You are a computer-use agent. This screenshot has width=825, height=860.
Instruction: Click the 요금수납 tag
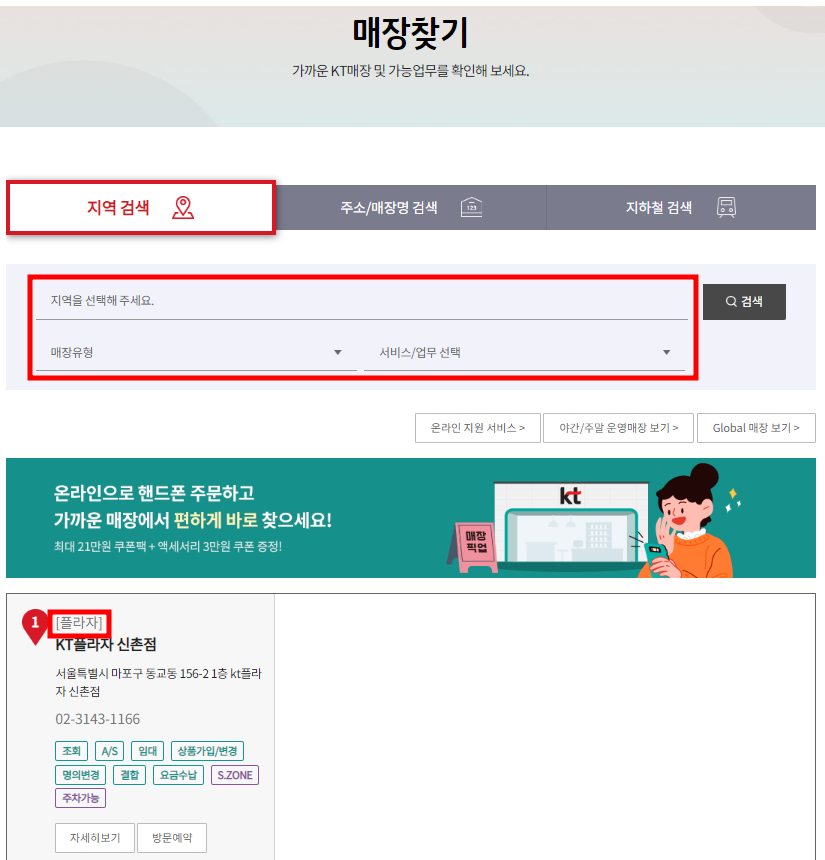(x=178, y=775)
